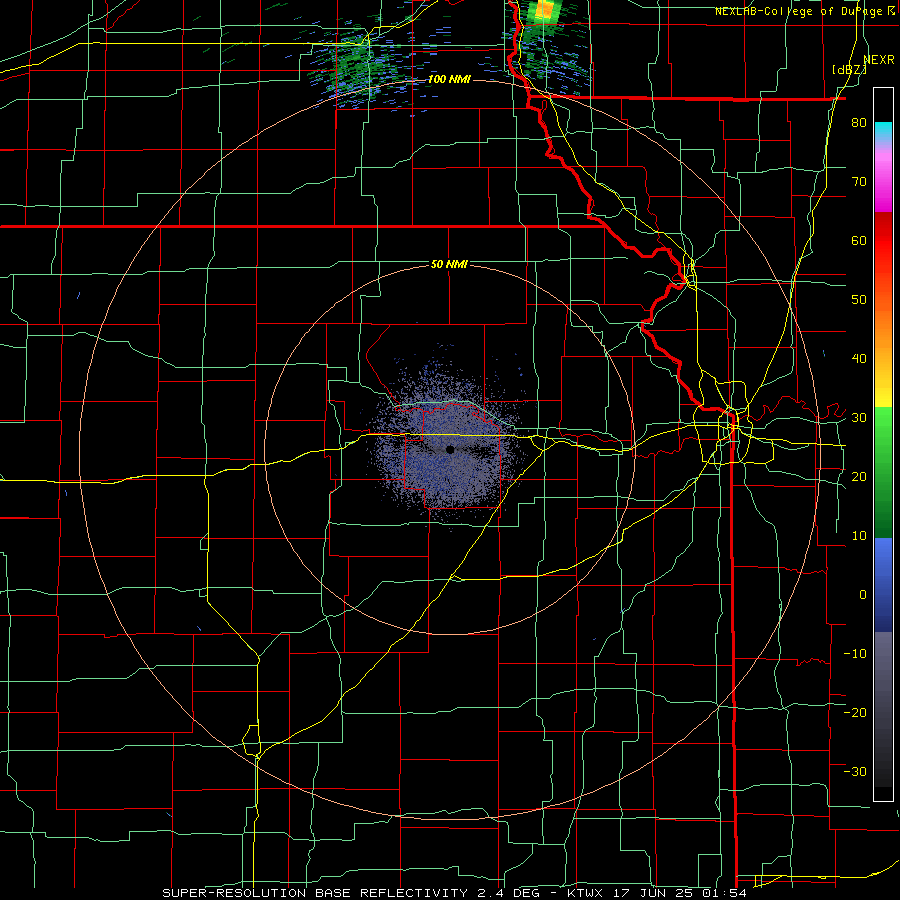Click the 10 value on the dBZ scale
The height and width of the screenshot is (900, 900).
pyautogui.click(x=859, y=536)
